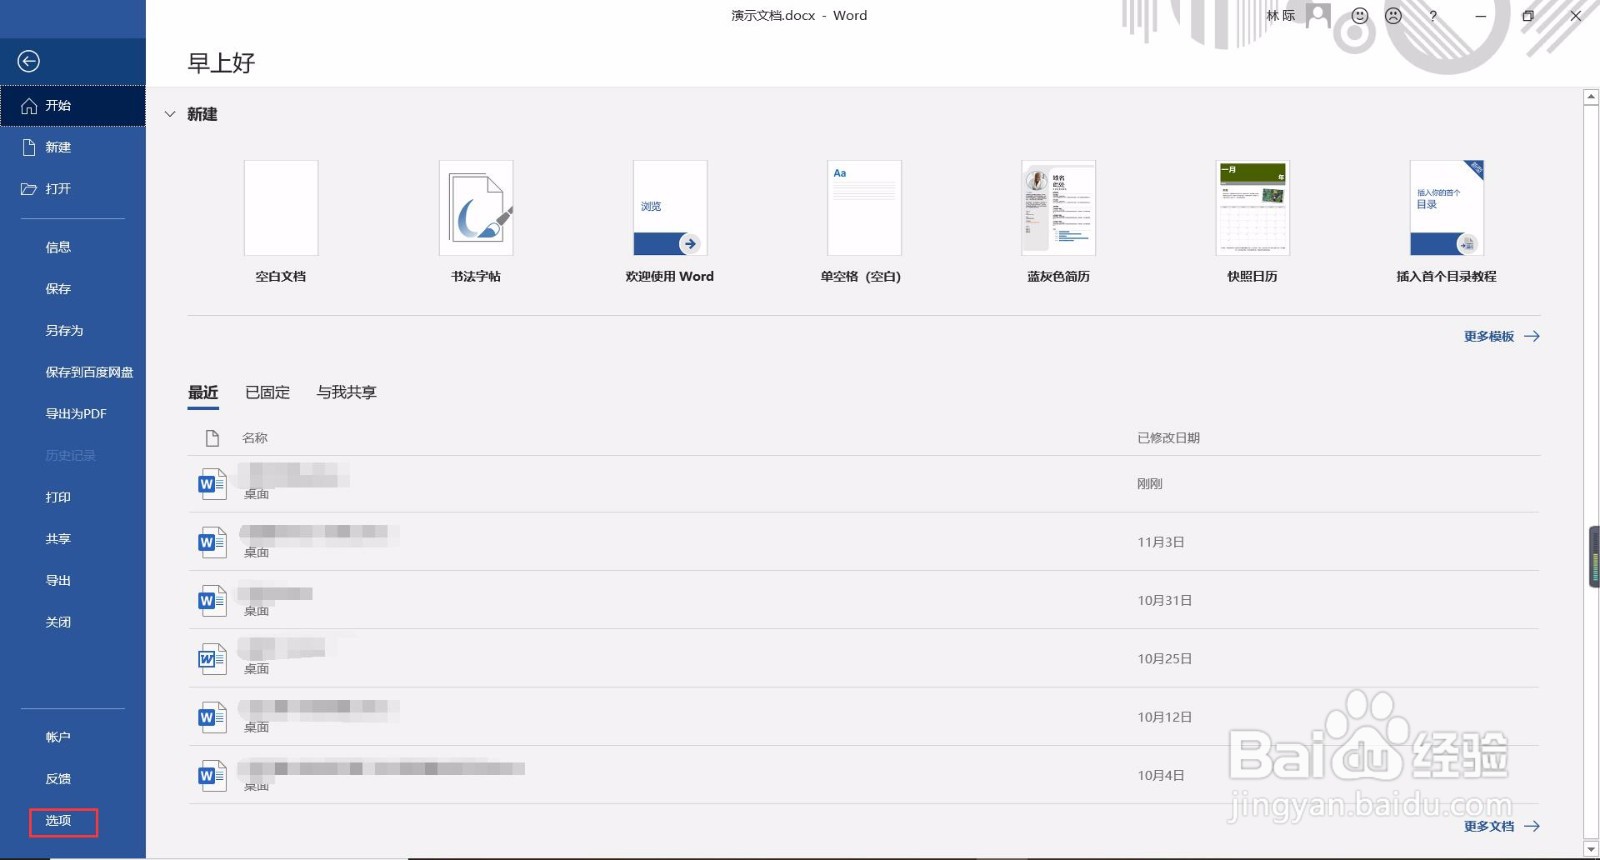The width and height of the screenshot is (1600, 860).
Task: Click the open folder icon beside 打开
Action: click(29, 189)
